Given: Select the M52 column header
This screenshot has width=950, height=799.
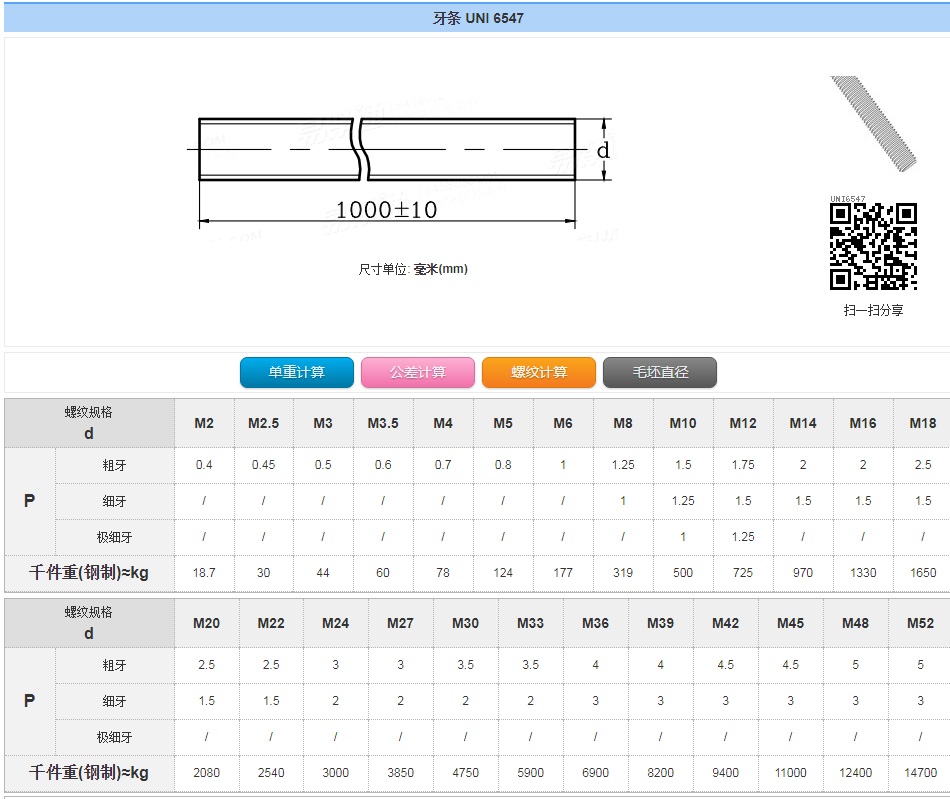Looking at the screenshot, I should coord(920,623).
